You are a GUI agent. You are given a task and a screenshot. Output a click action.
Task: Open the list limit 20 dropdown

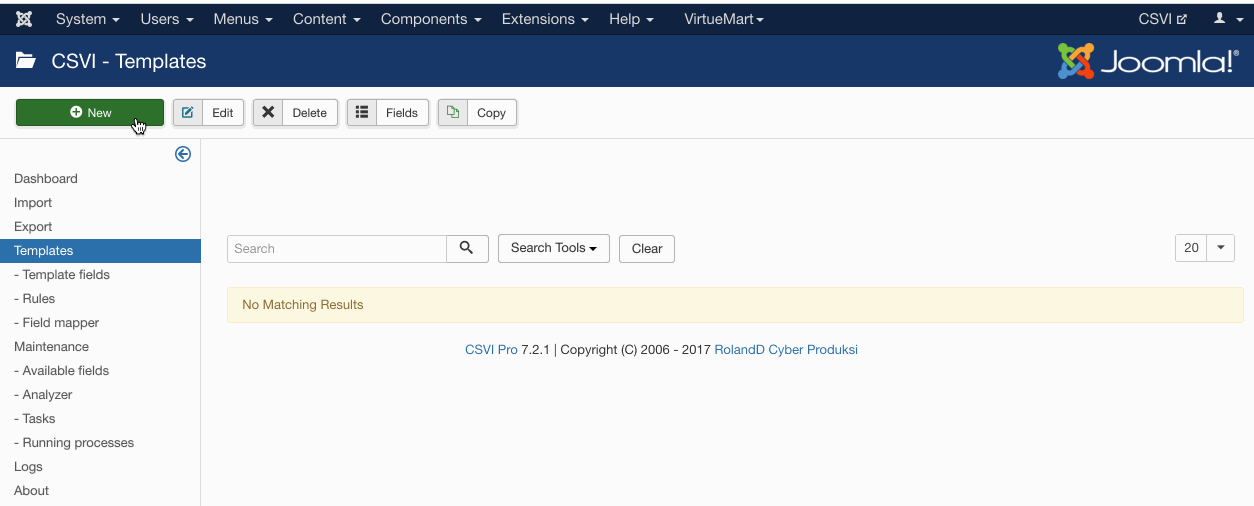[x=1205, y=248]
